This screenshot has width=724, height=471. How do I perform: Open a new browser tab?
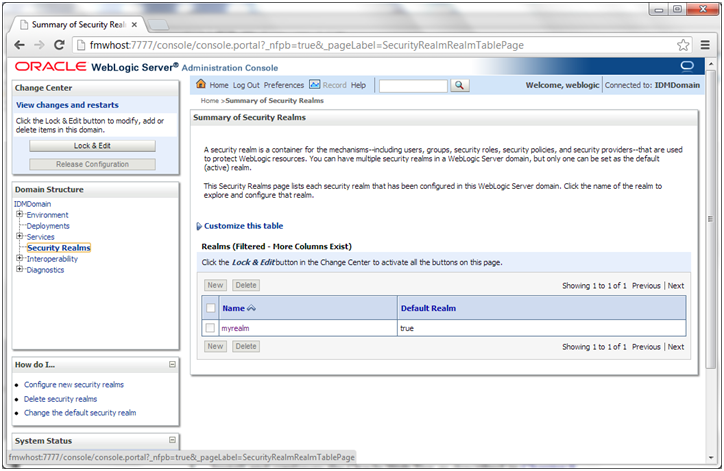(158, 25)
